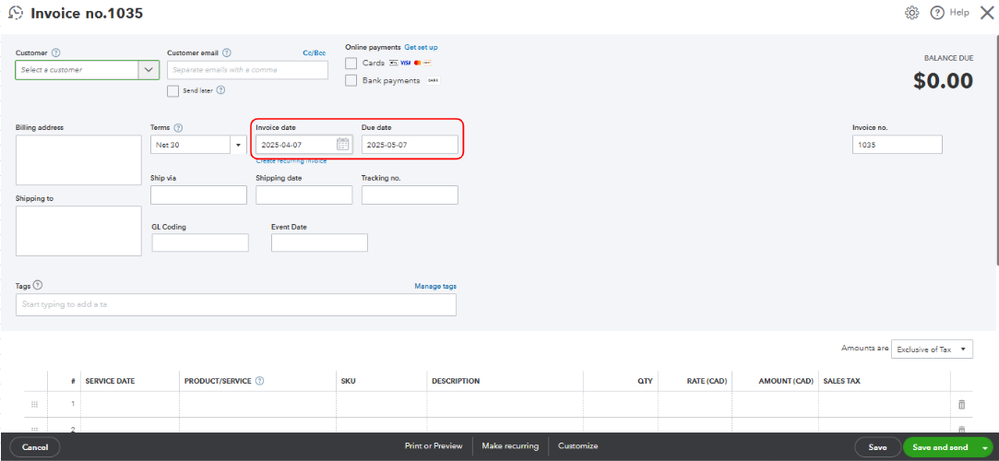Click the Invoice no. field showing 1035
This screenshot has height=461, width=999.
897,145
